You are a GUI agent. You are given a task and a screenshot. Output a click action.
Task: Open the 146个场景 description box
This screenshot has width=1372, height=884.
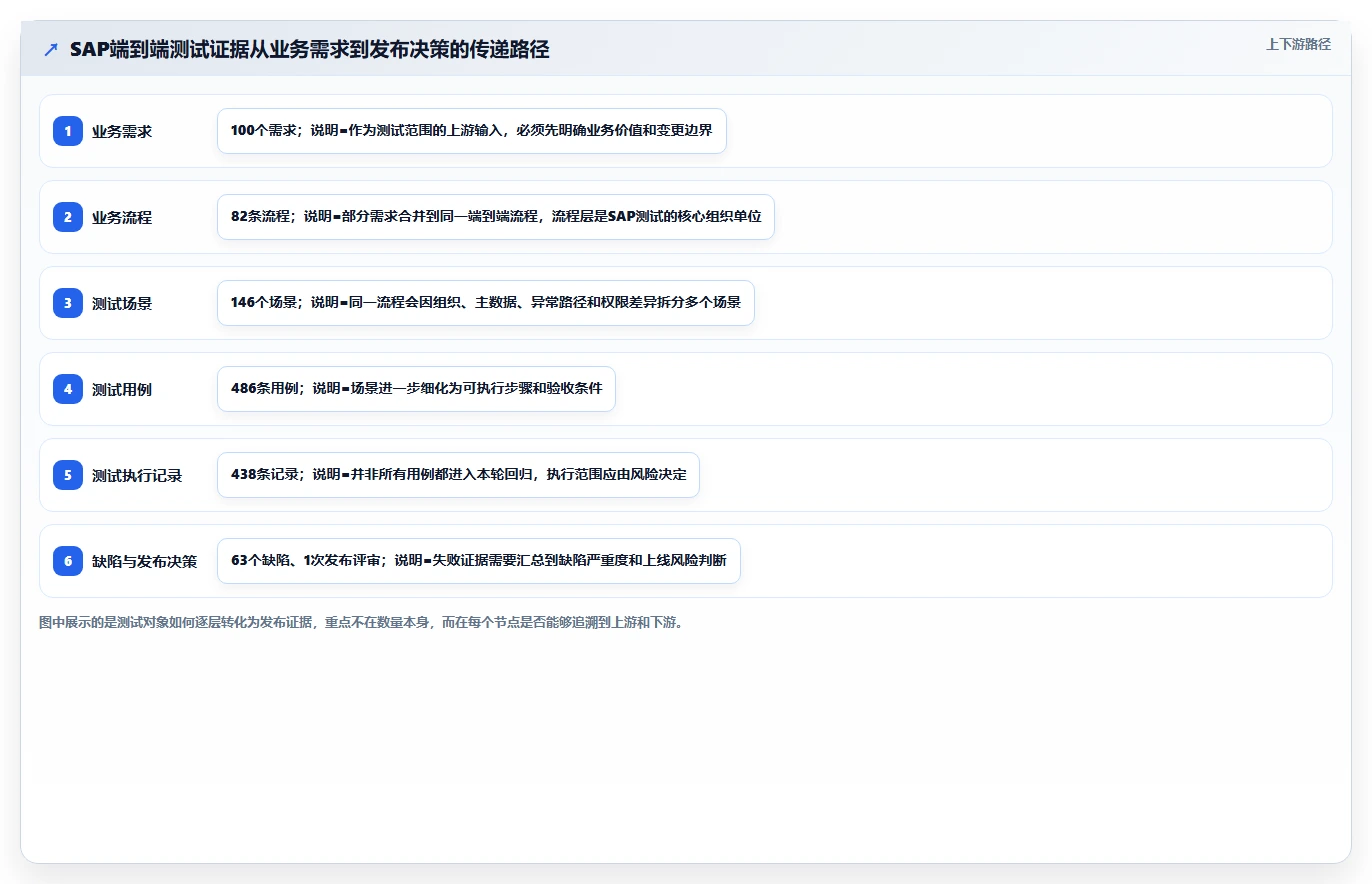click(x=485, y=303)
